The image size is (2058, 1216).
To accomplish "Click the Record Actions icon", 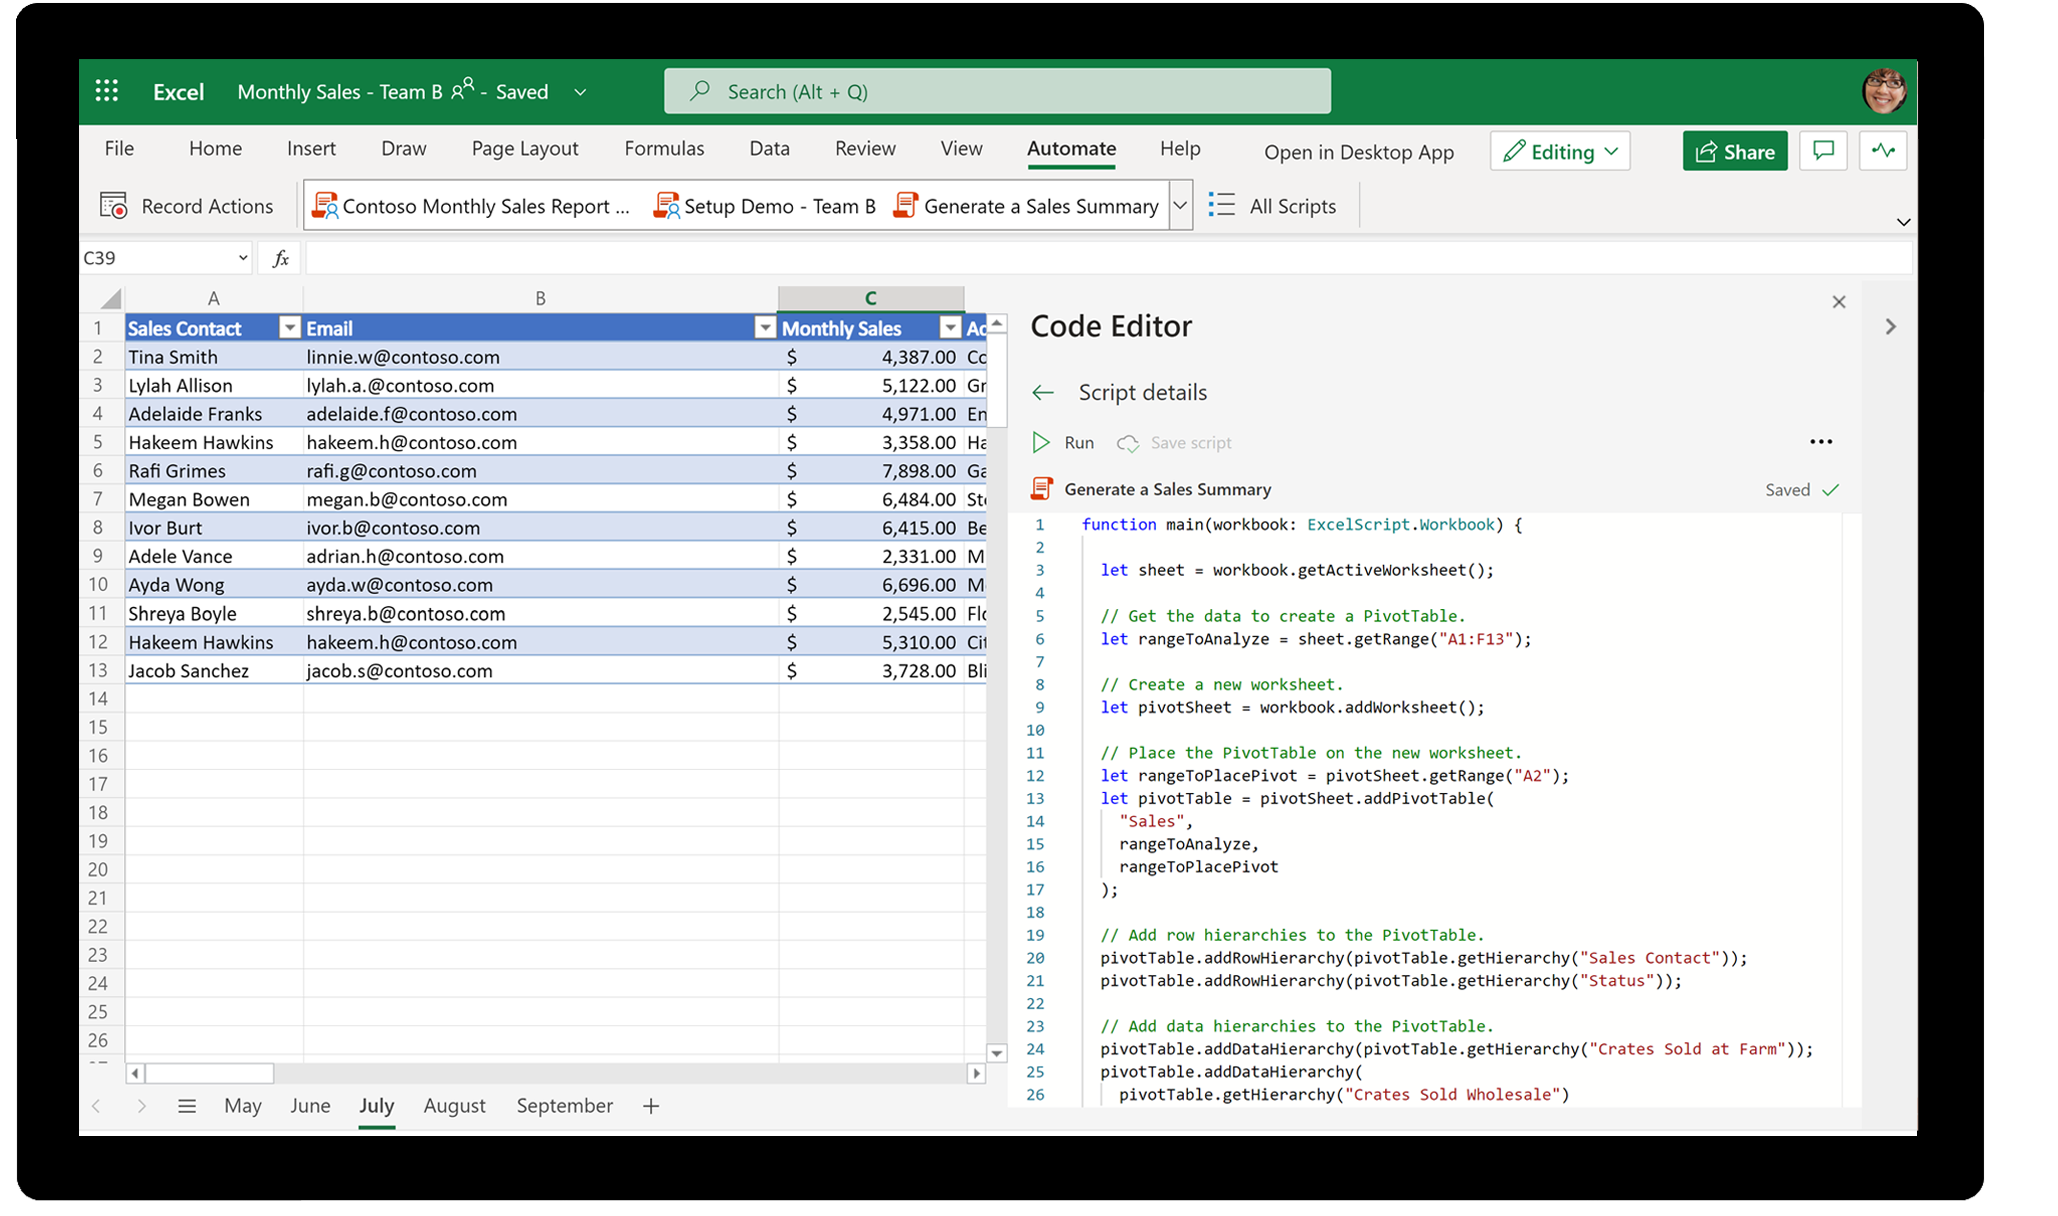I will coord(114,206).
